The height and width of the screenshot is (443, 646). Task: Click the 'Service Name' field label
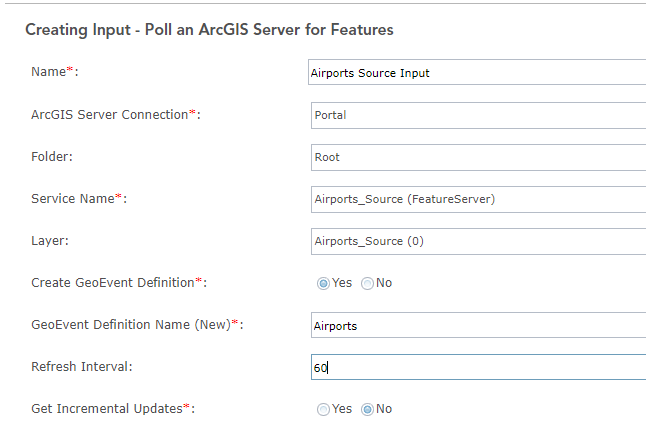[72, 199]
